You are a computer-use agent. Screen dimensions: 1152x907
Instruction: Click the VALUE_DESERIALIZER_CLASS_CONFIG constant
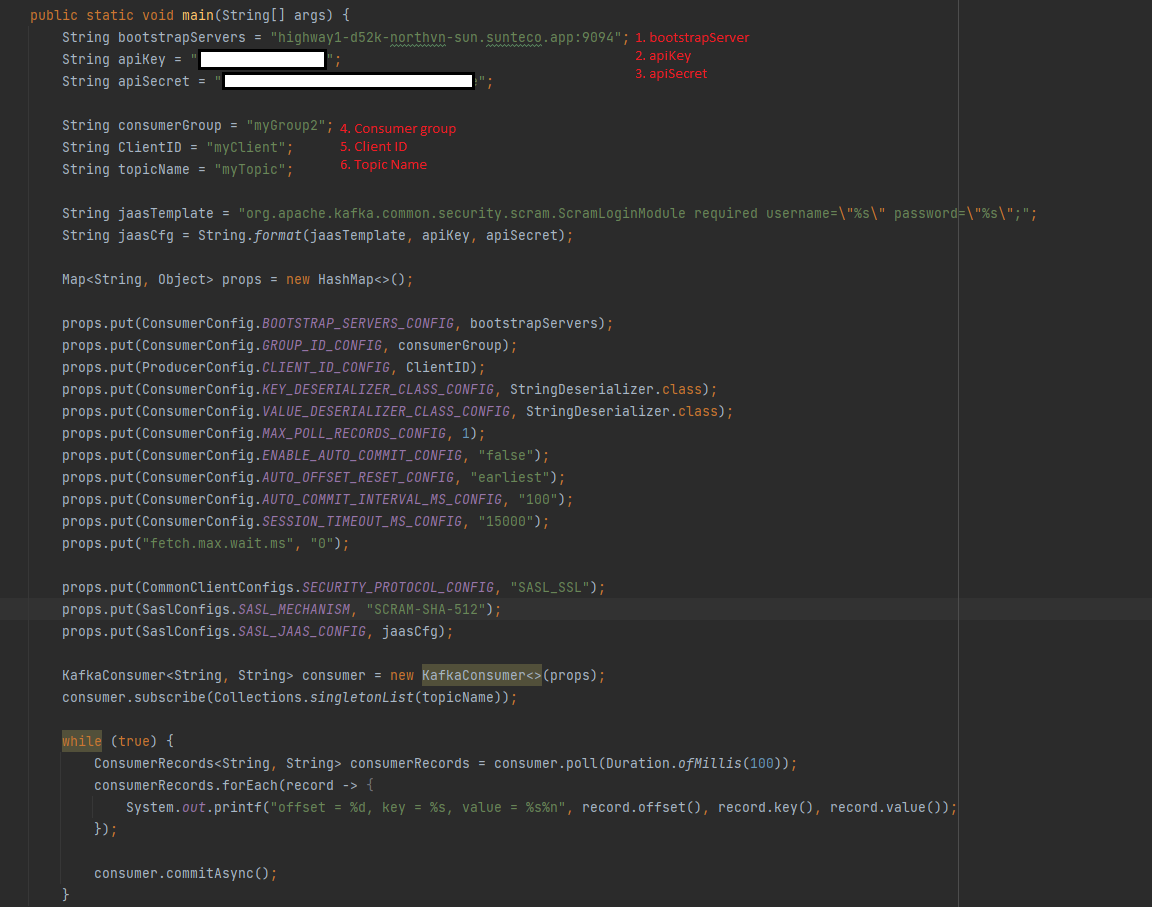coord(386,411)
